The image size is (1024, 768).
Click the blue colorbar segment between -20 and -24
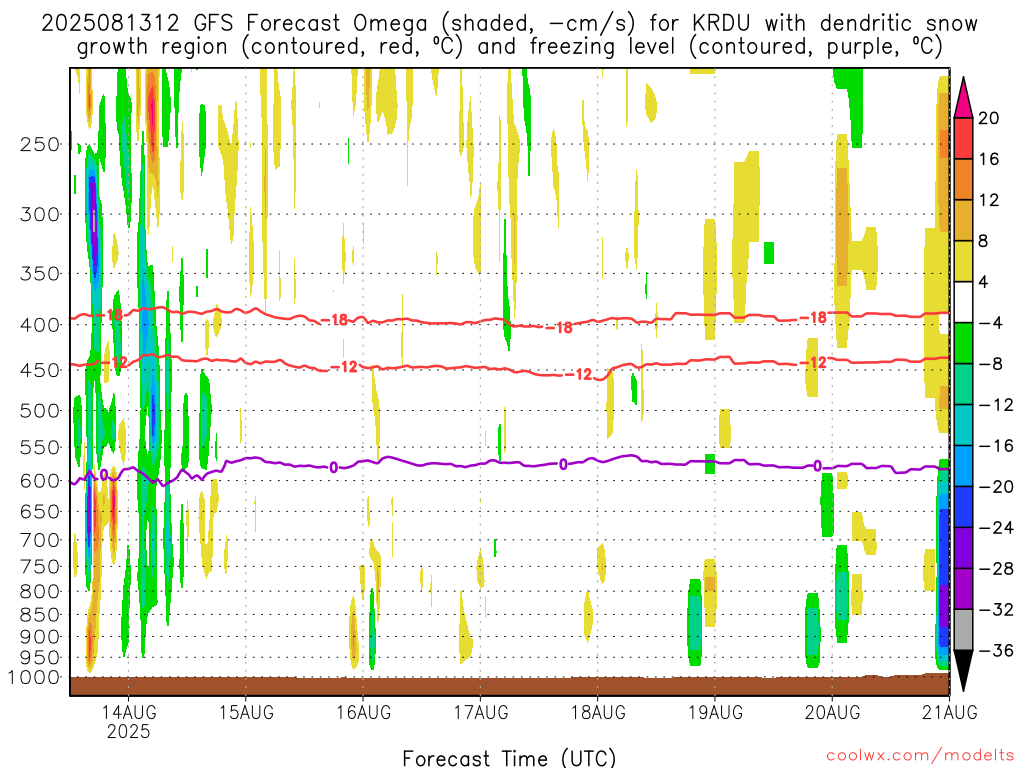pos(963,507)
